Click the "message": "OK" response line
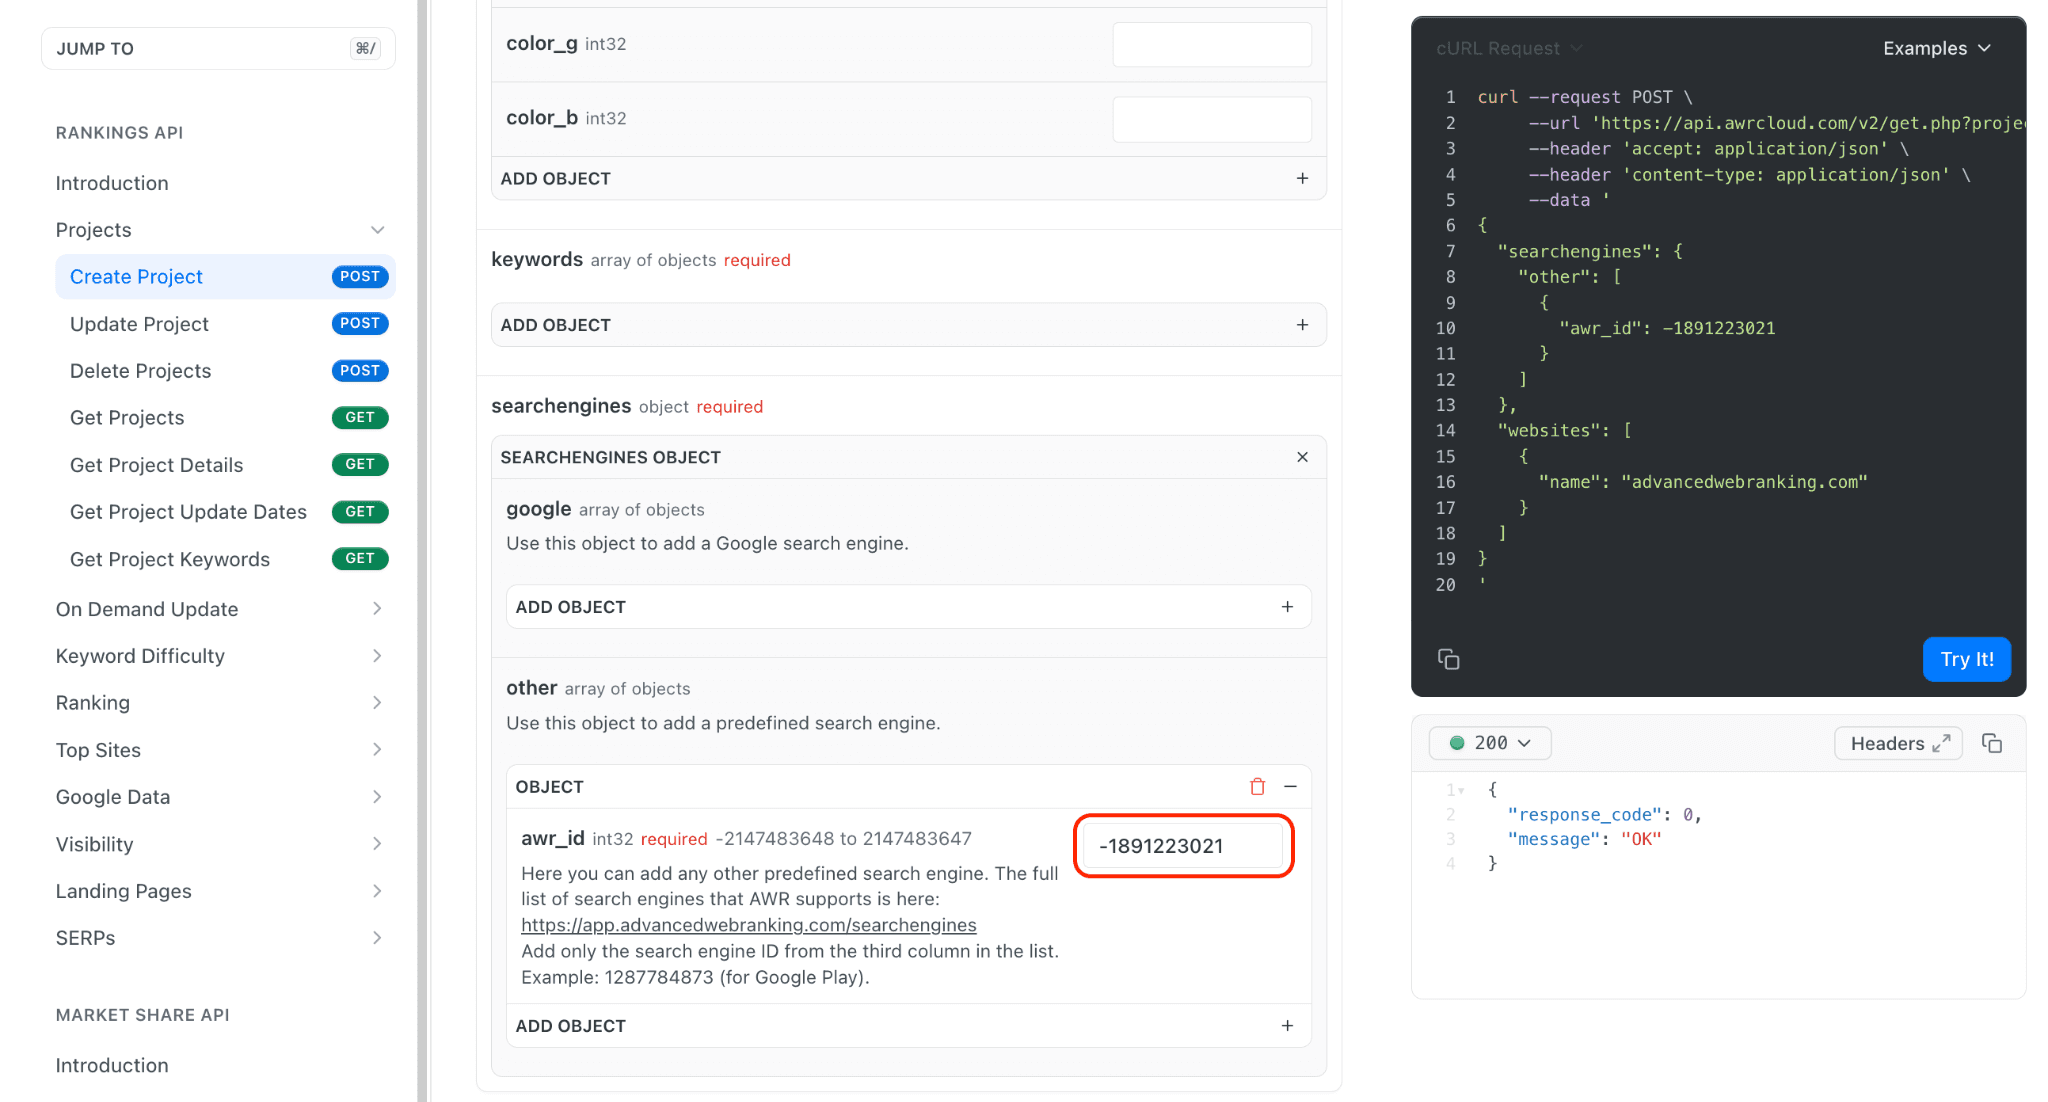2048x1102 pixels. 1584,839
